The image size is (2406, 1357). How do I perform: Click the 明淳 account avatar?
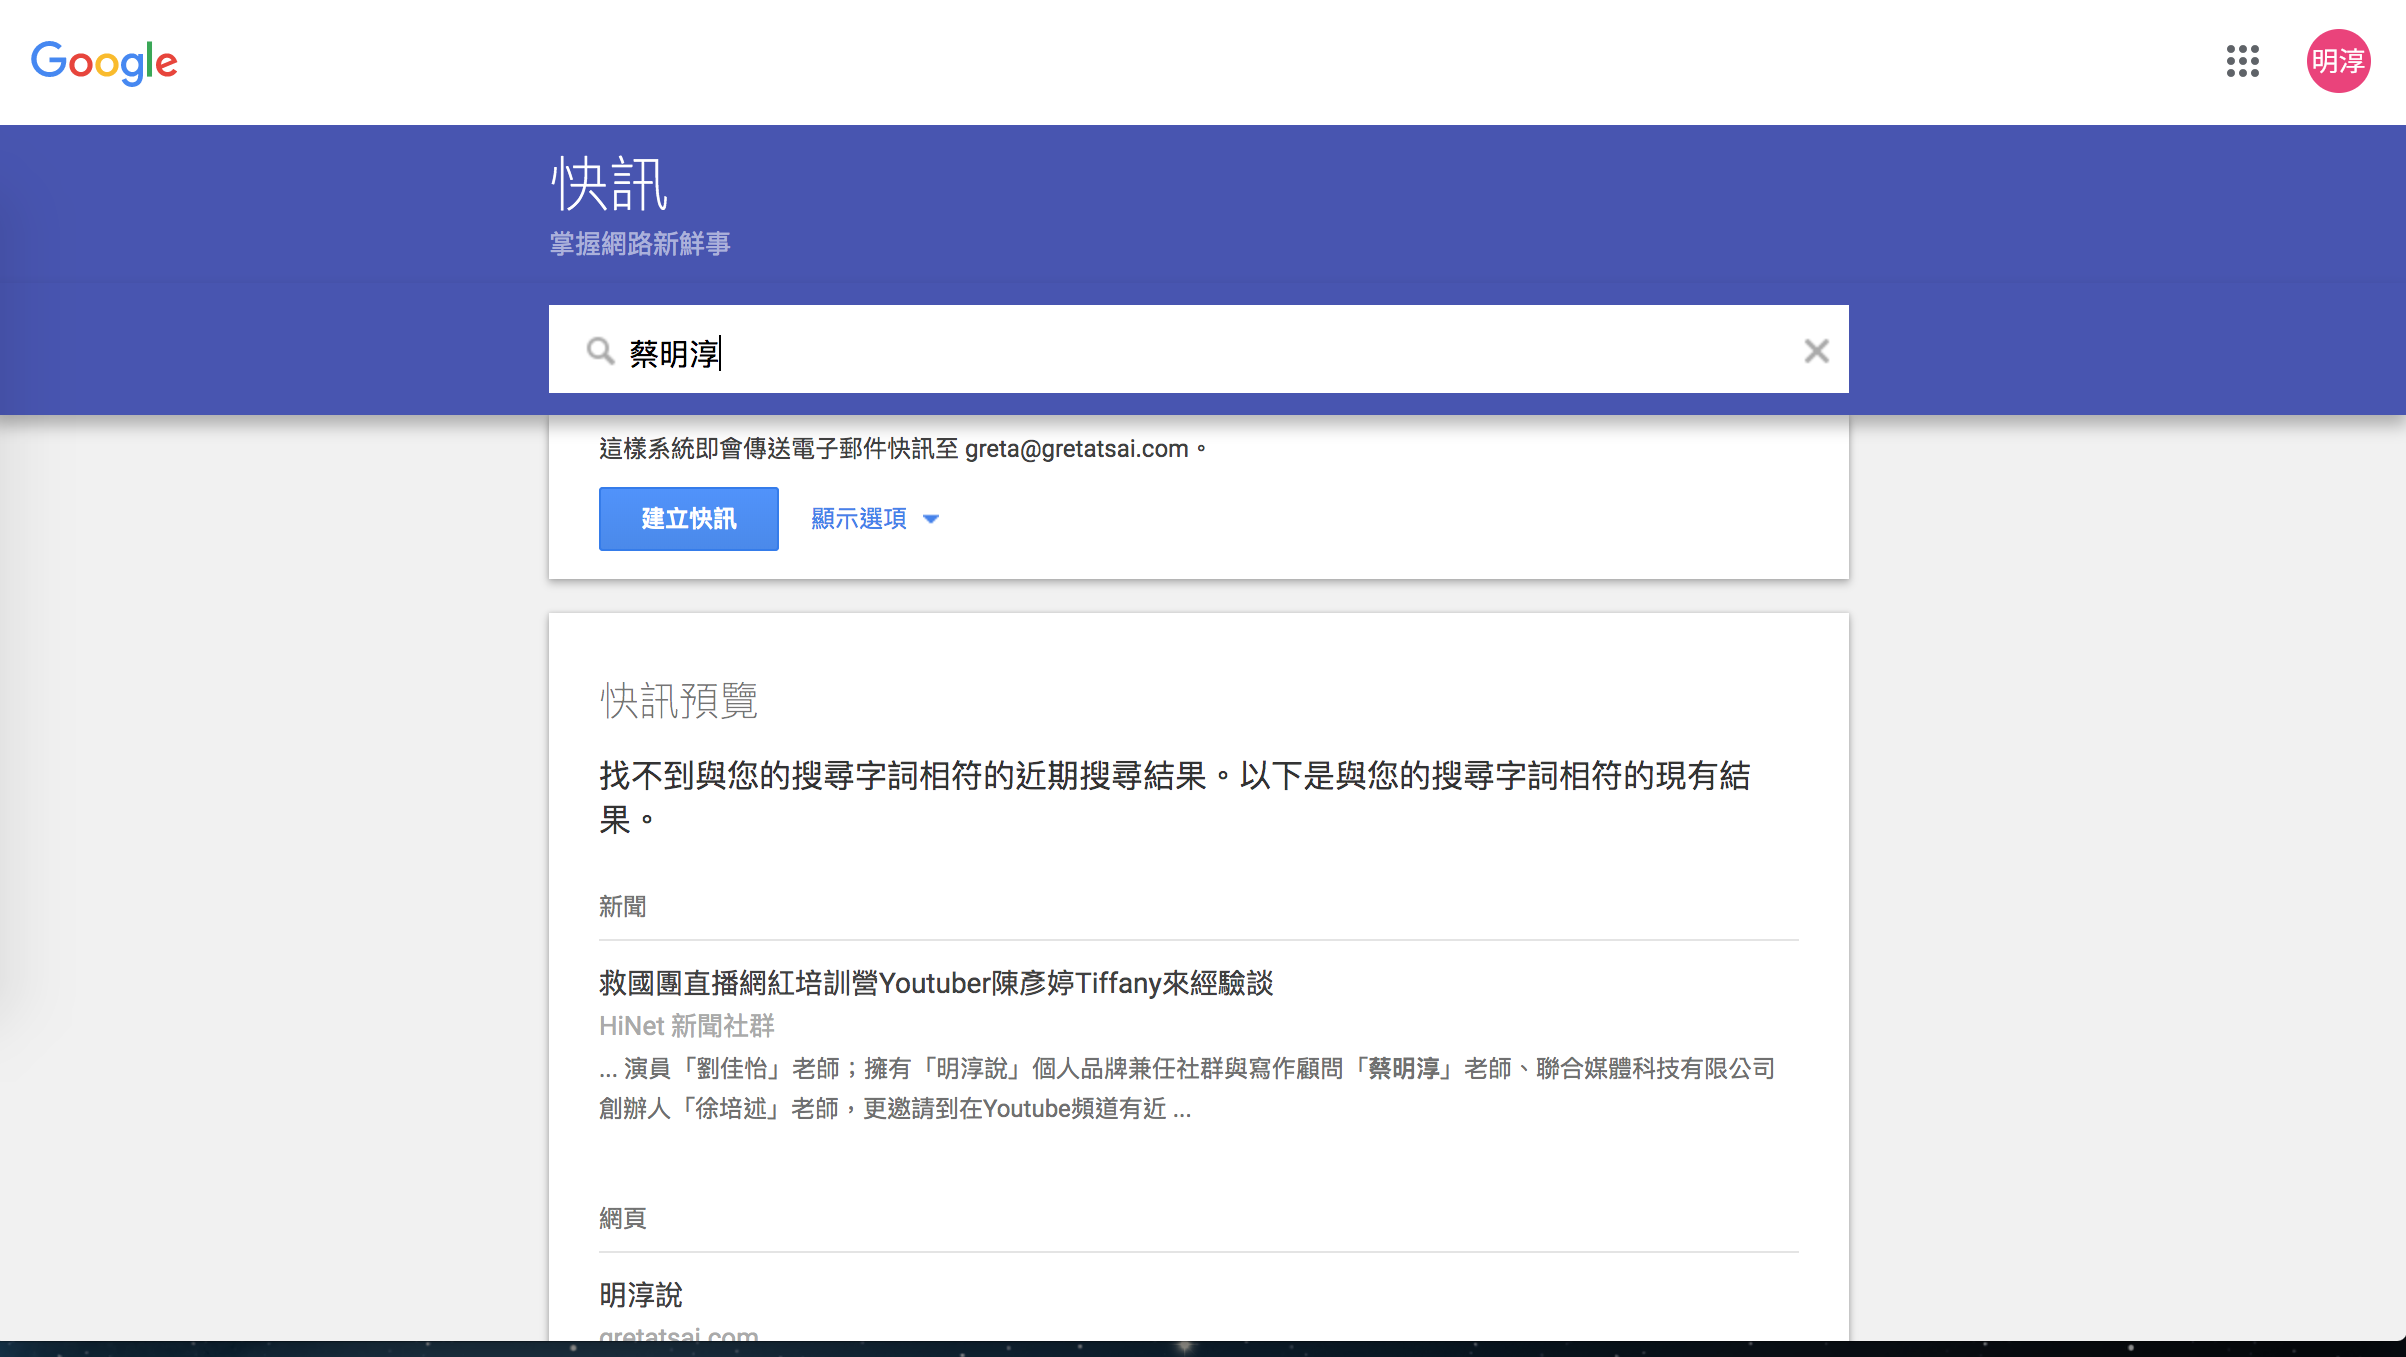coord(2337,61)
